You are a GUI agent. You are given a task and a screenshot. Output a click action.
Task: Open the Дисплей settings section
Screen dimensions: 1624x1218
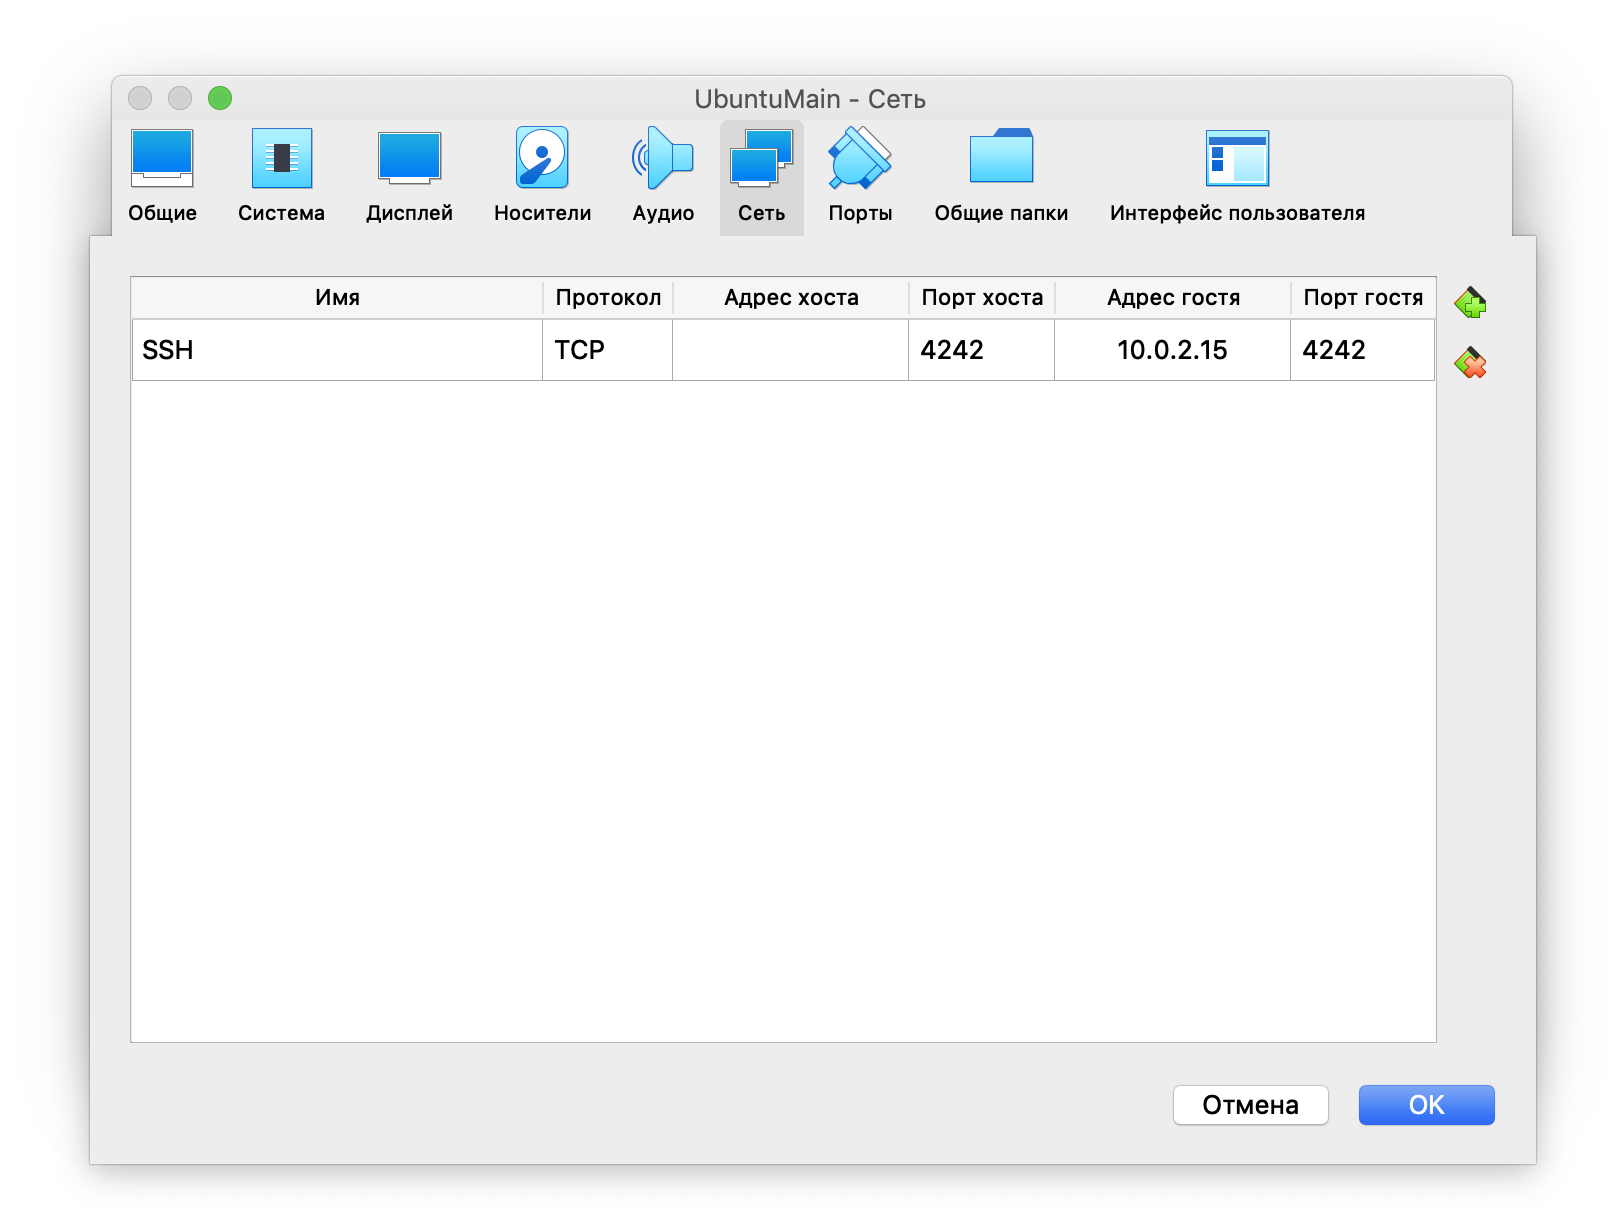coord(409,177)
